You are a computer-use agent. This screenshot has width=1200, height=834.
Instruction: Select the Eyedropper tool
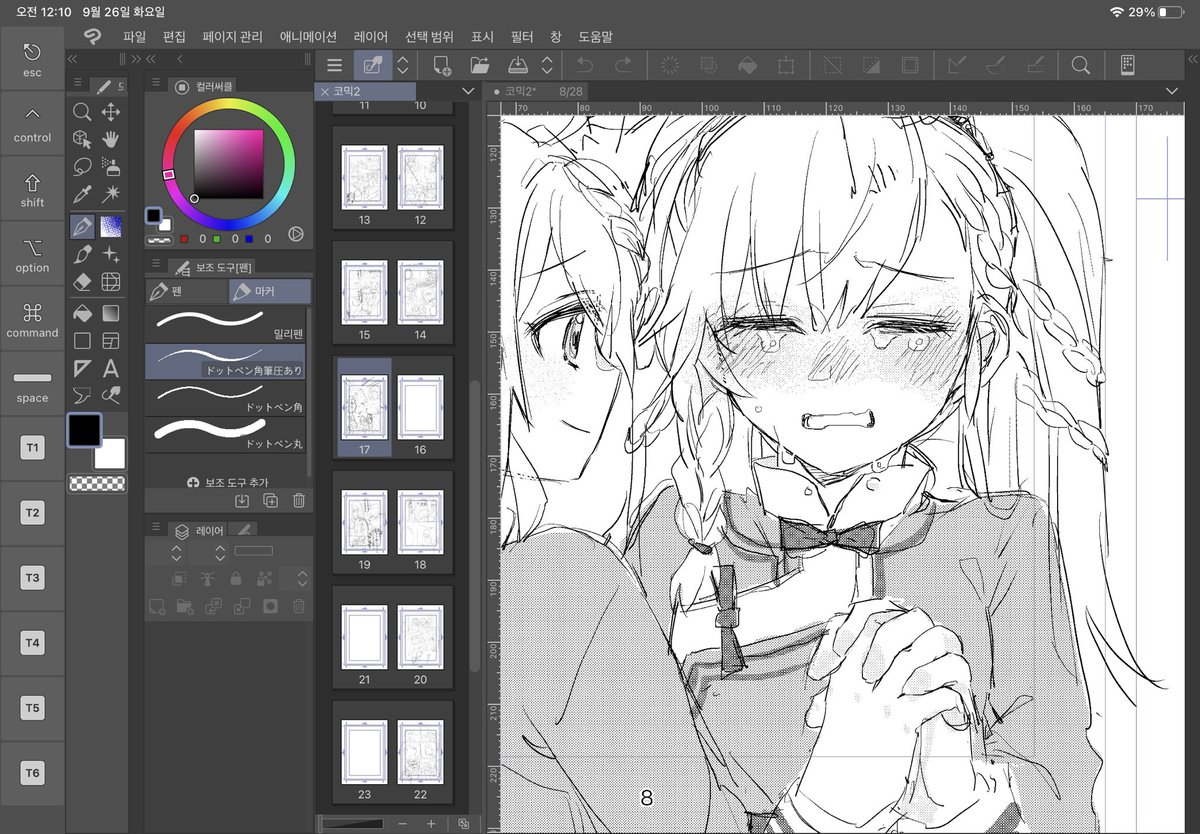(83, 195)
